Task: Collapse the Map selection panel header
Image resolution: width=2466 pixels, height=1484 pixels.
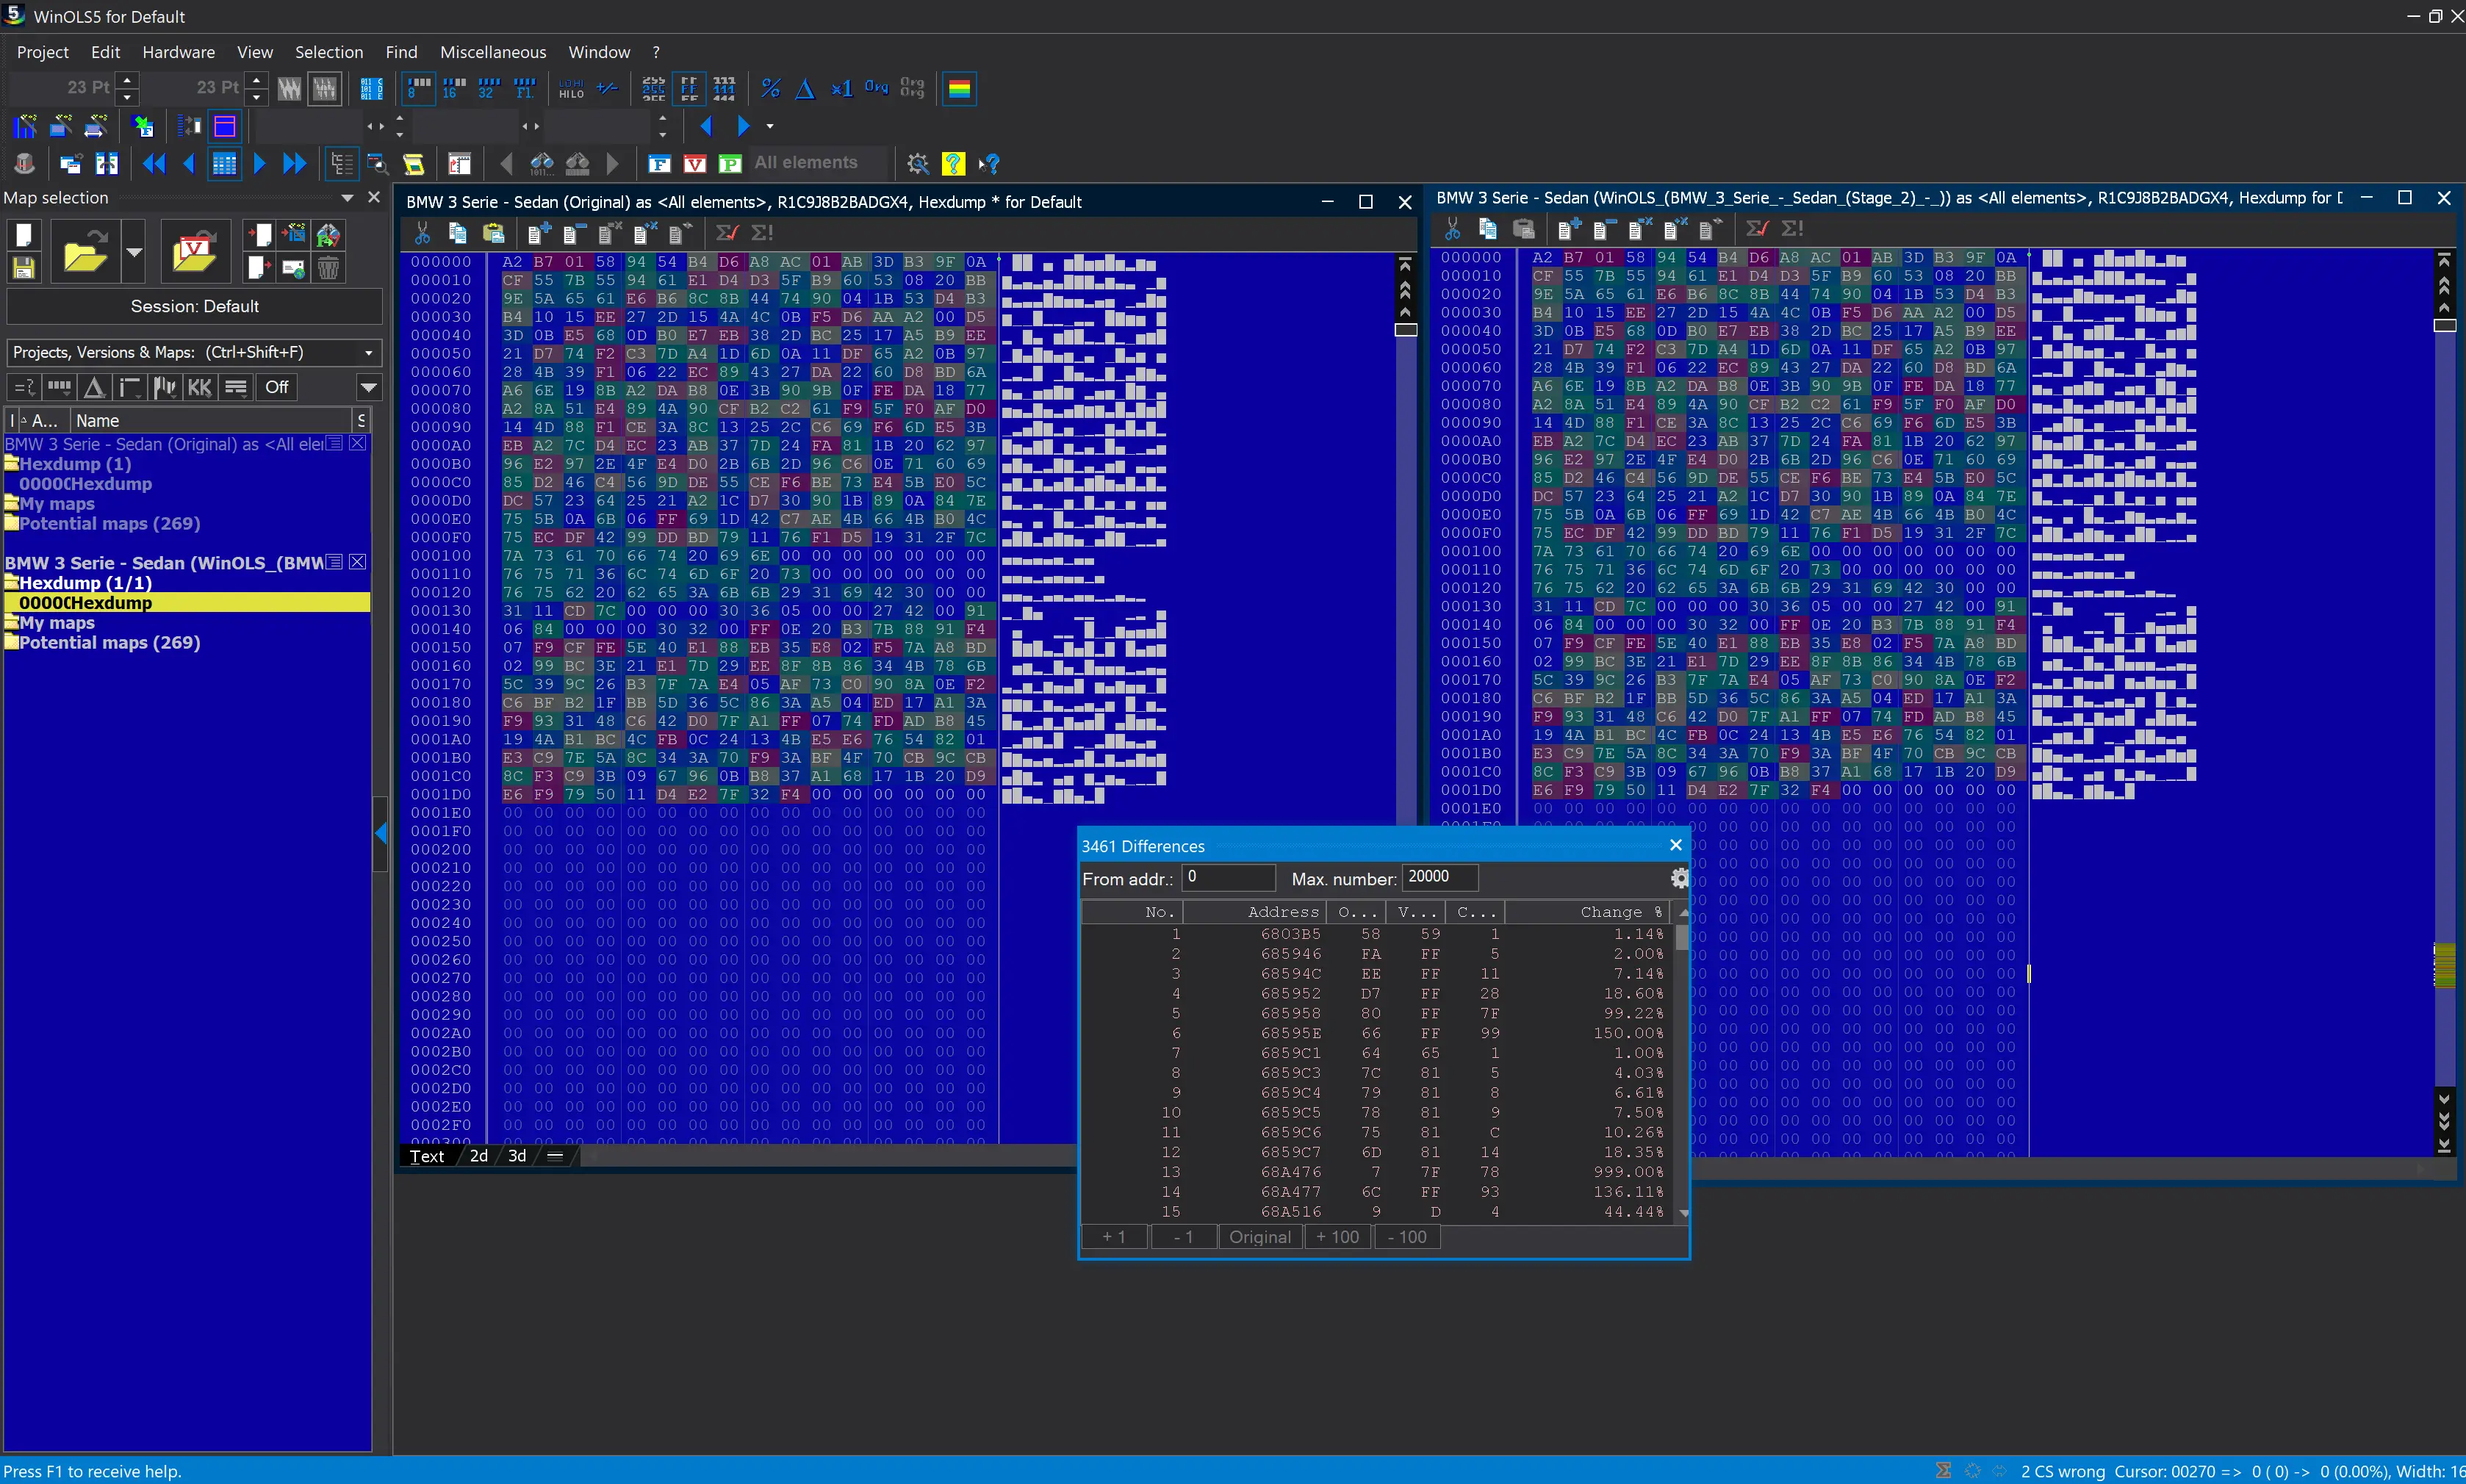Action: (347, 197)
